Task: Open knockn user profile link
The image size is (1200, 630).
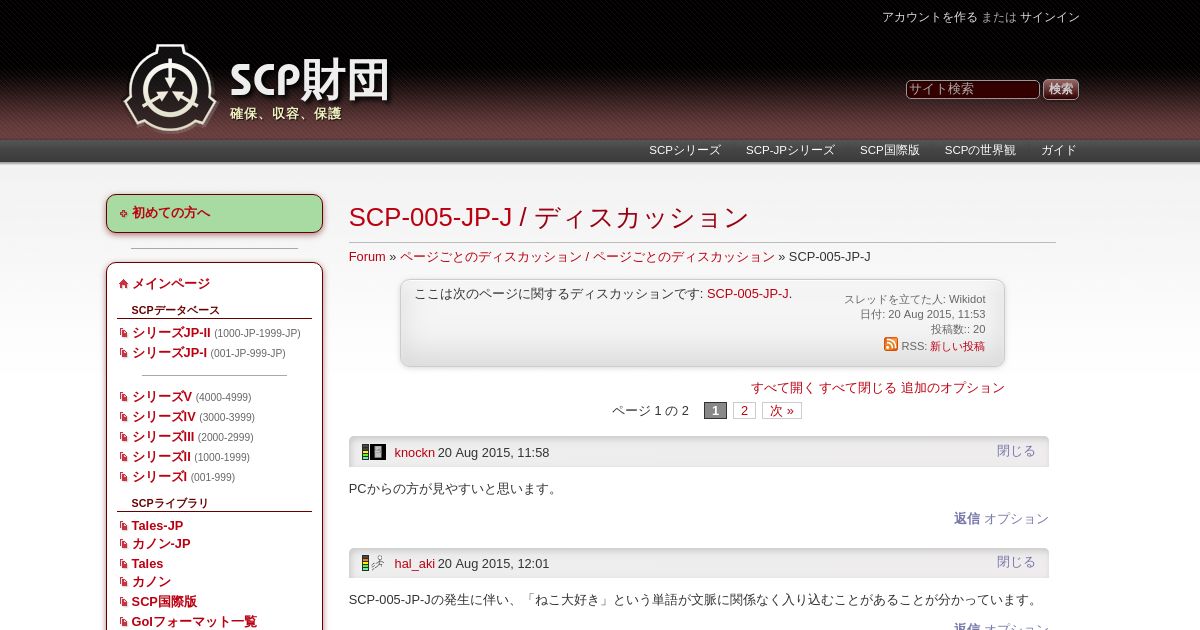Action: click(414, 453)
